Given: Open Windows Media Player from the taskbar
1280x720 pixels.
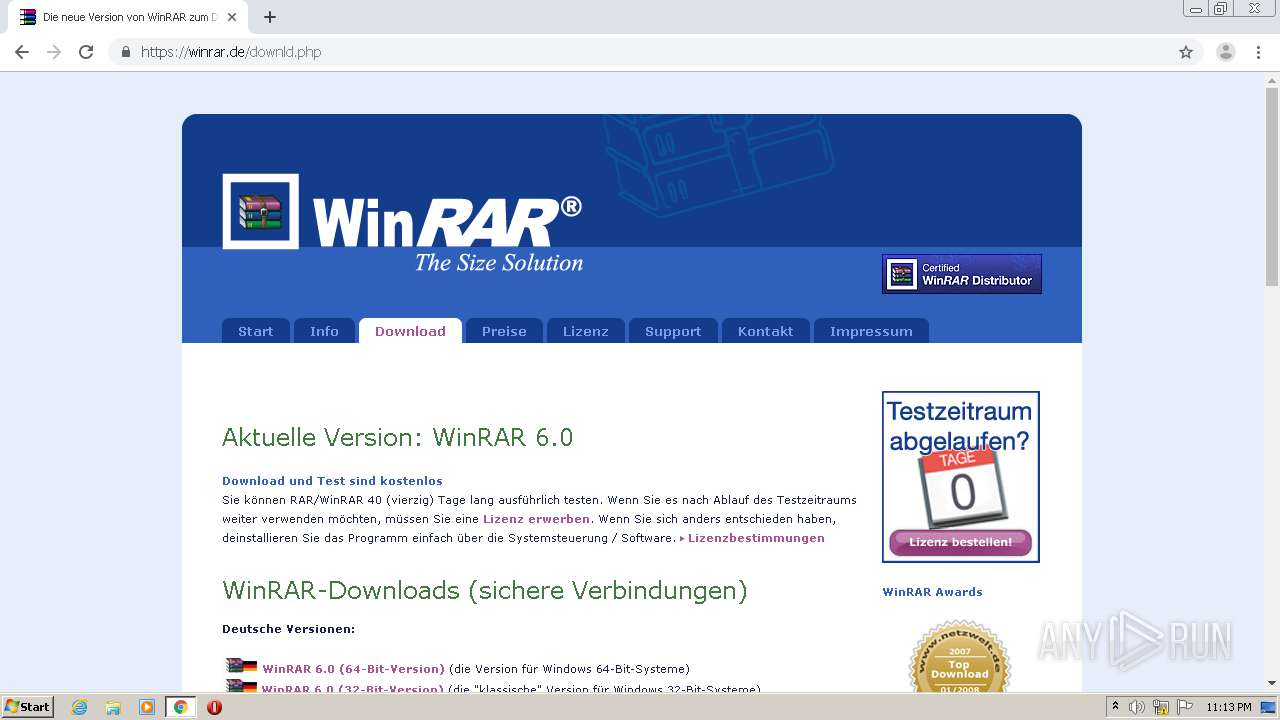Looking at the screenshot, I should 147,707.
